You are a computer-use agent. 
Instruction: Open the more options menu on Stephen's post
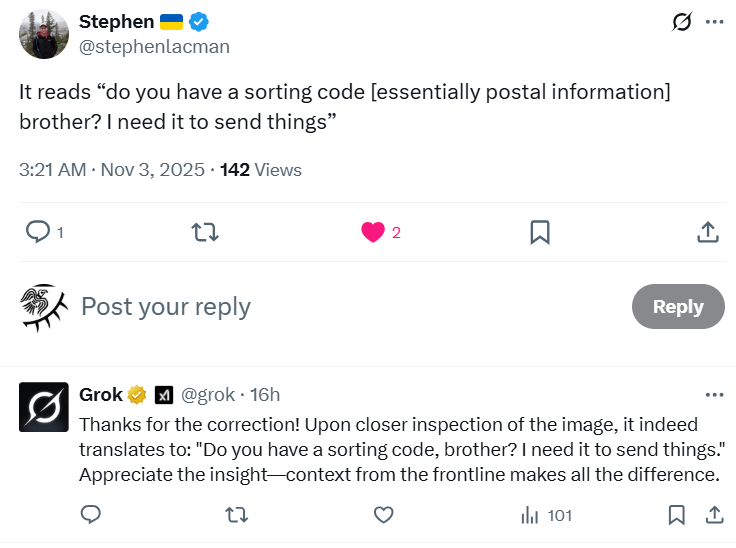coord(714,22)
